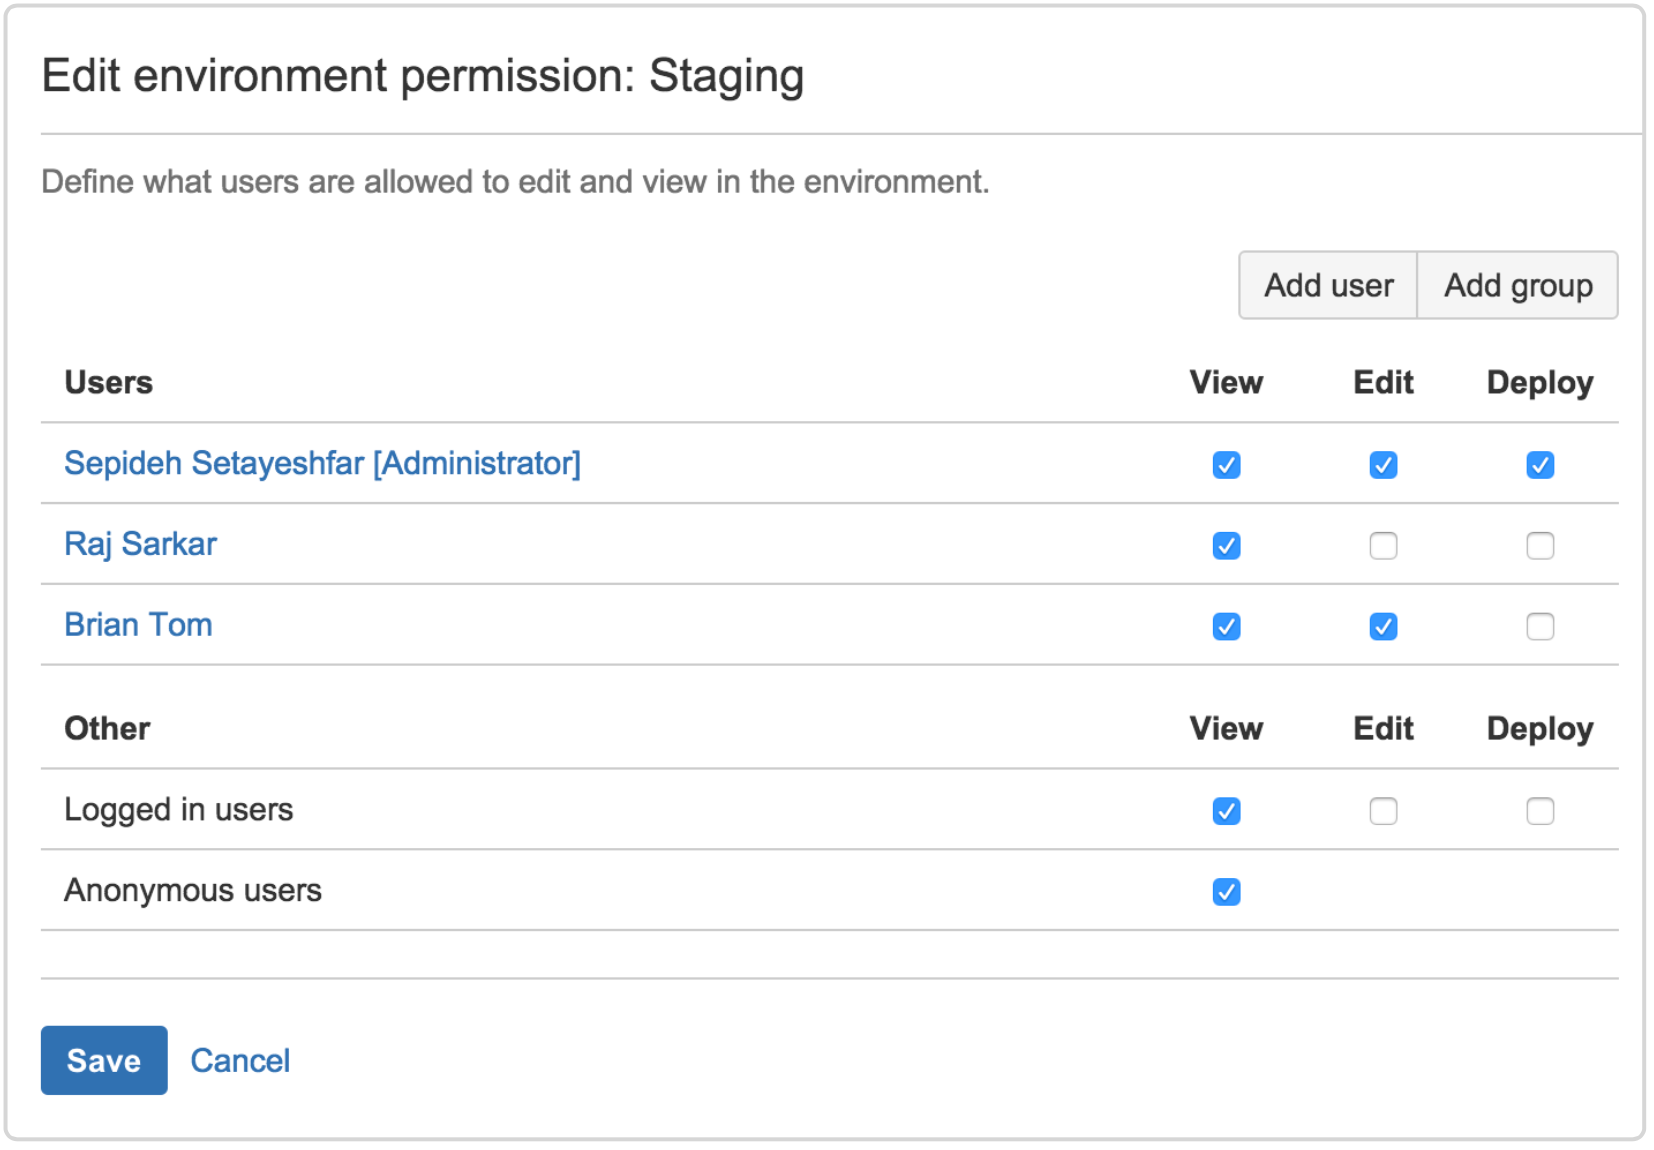Click the Add group button

pyautogui.click(x=1517, y=285)
